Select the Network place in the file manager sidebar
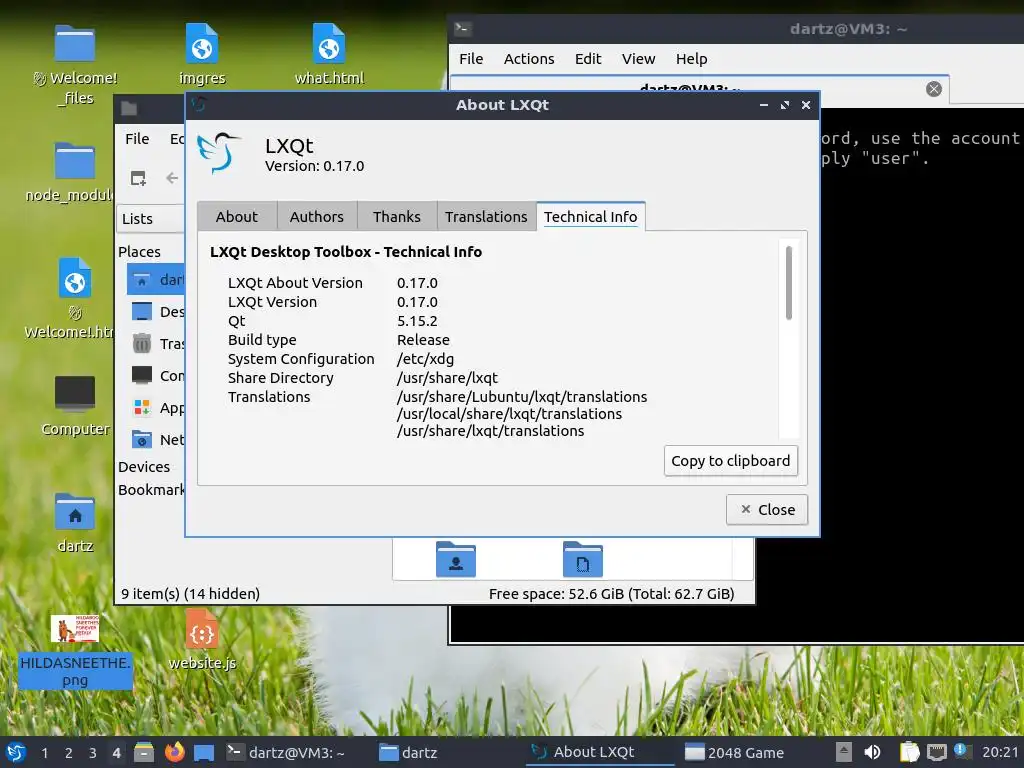Image resolution: width=1024 pixels, height=768 pixels. point(157,440)
